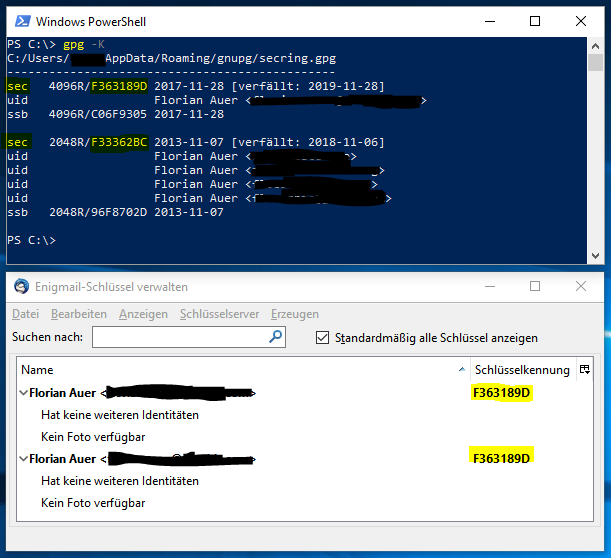The width and height of the screenshot is (611, 558).
Task: Uncheck 'Standardmäßig alle Schlüssel anzeigen' checkbox
Action: 322,337
